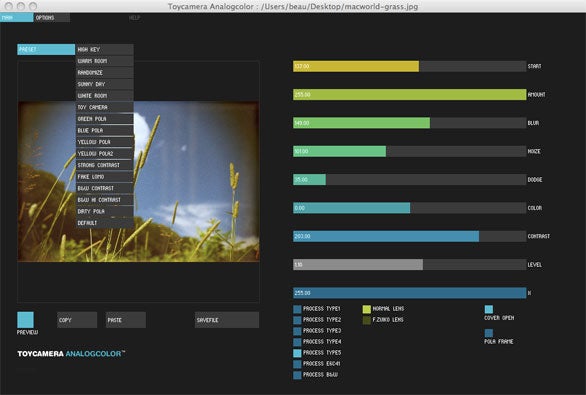
Task: Select the Normal Lens option
Action: [x=367, y=309]
